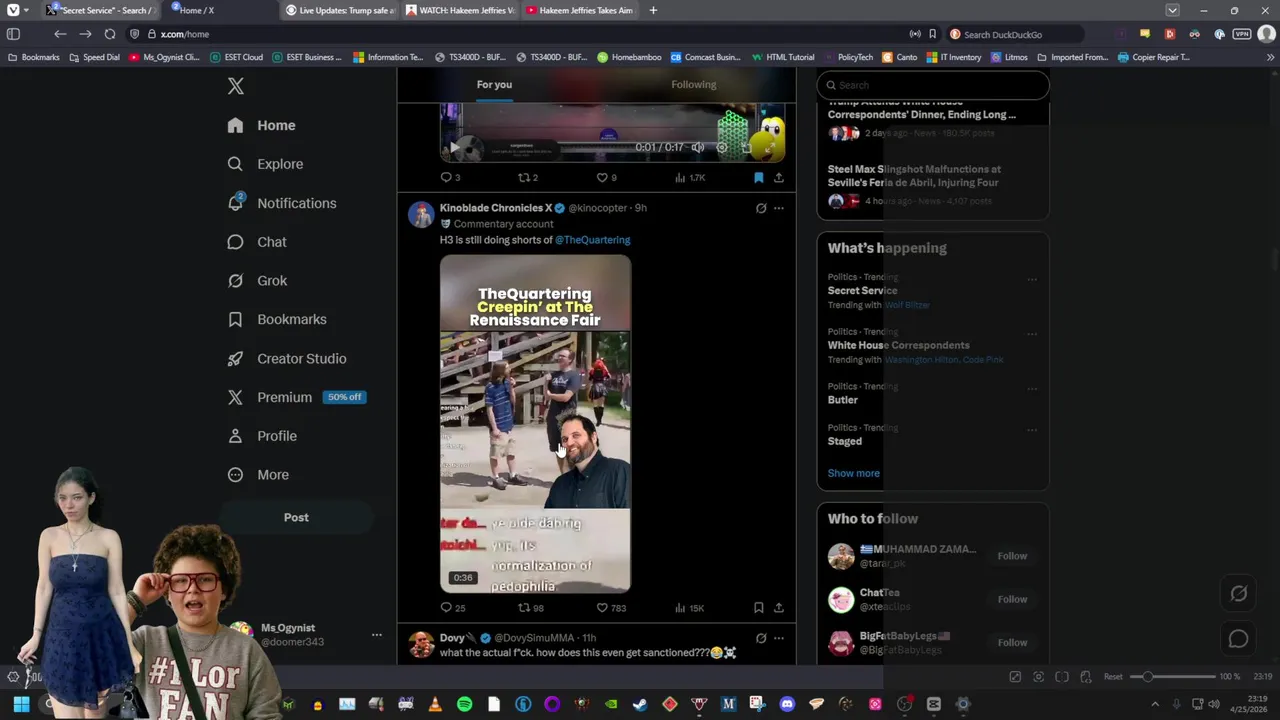Reply to the Kinoblade Chronicles post

click(453, 608)
